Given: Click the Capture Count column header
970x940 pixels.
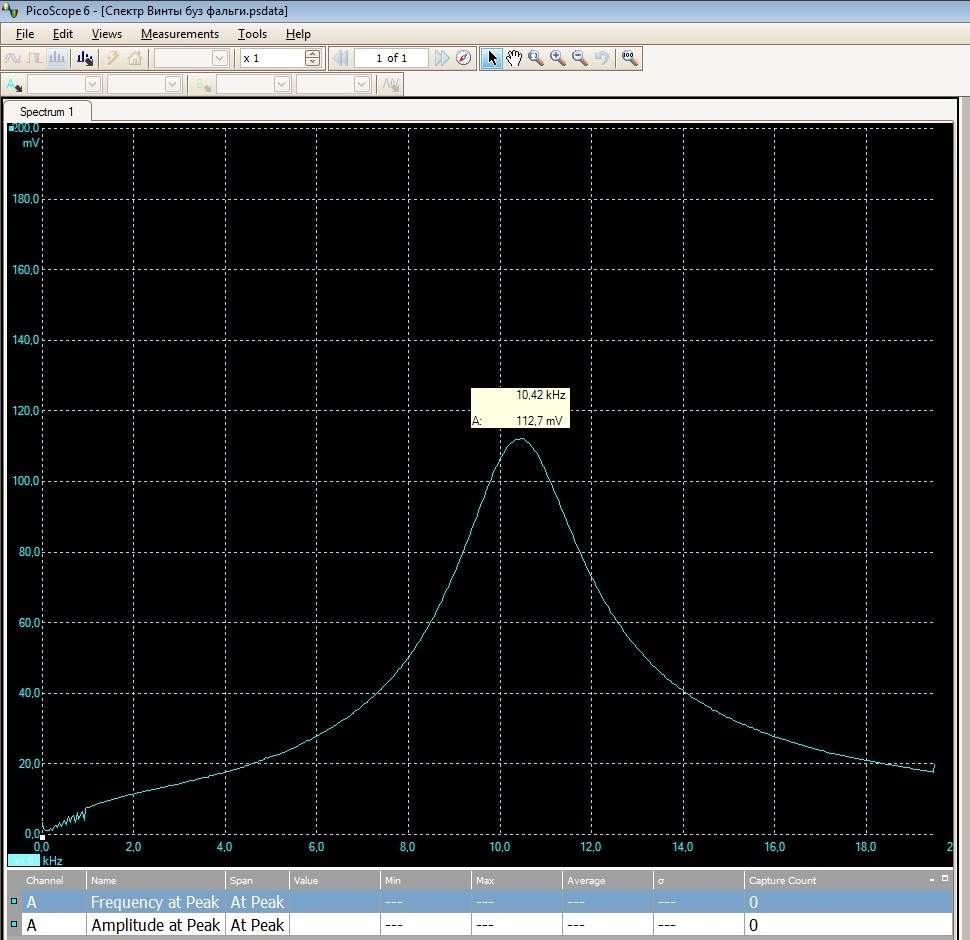Looking at the screenshot, I should pyautogui.click(x=782, y=881).
